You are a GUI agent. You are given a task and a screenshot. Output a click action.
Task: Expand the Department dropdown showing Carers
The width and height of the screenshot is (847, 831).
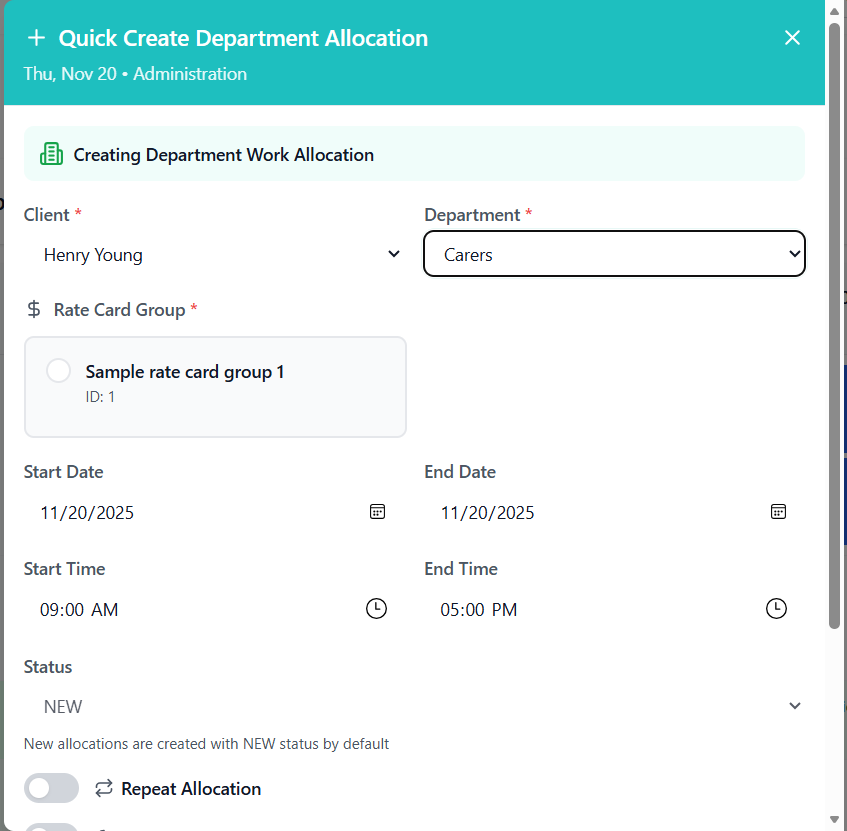[x=614, y=254]
